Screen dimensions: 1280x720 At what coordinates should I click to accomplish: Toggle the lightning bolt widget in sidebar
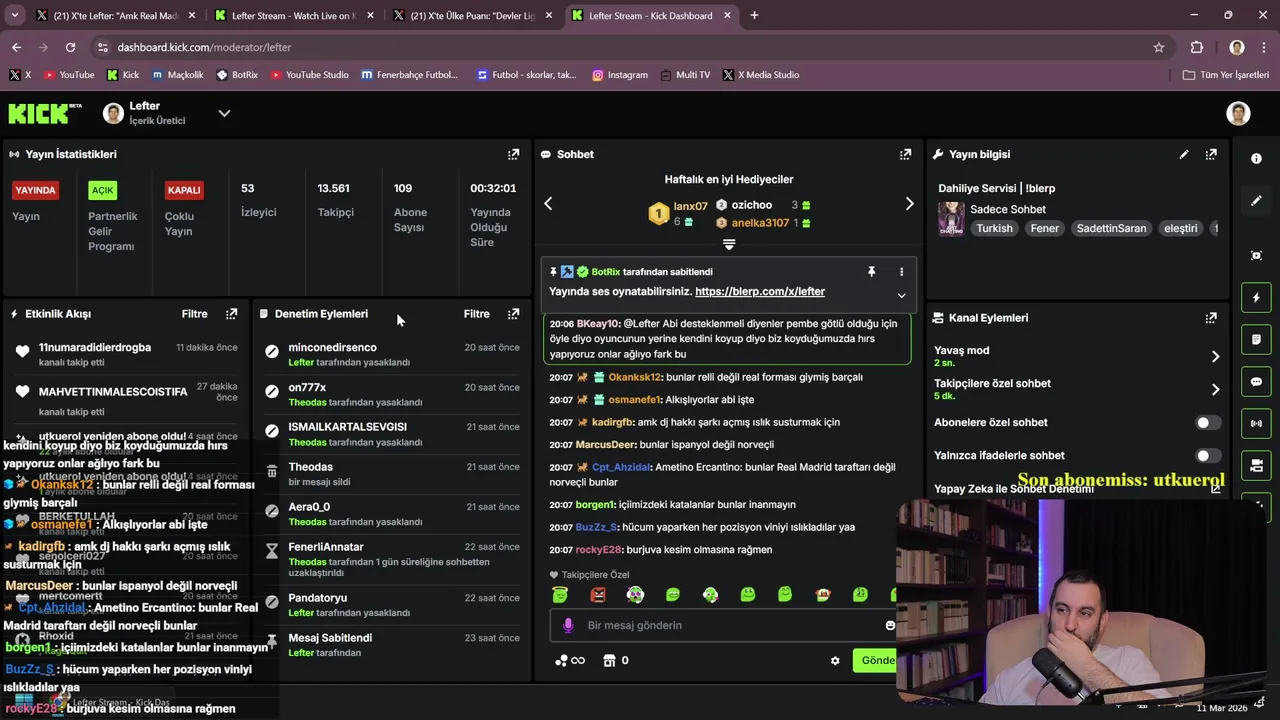1256,298
